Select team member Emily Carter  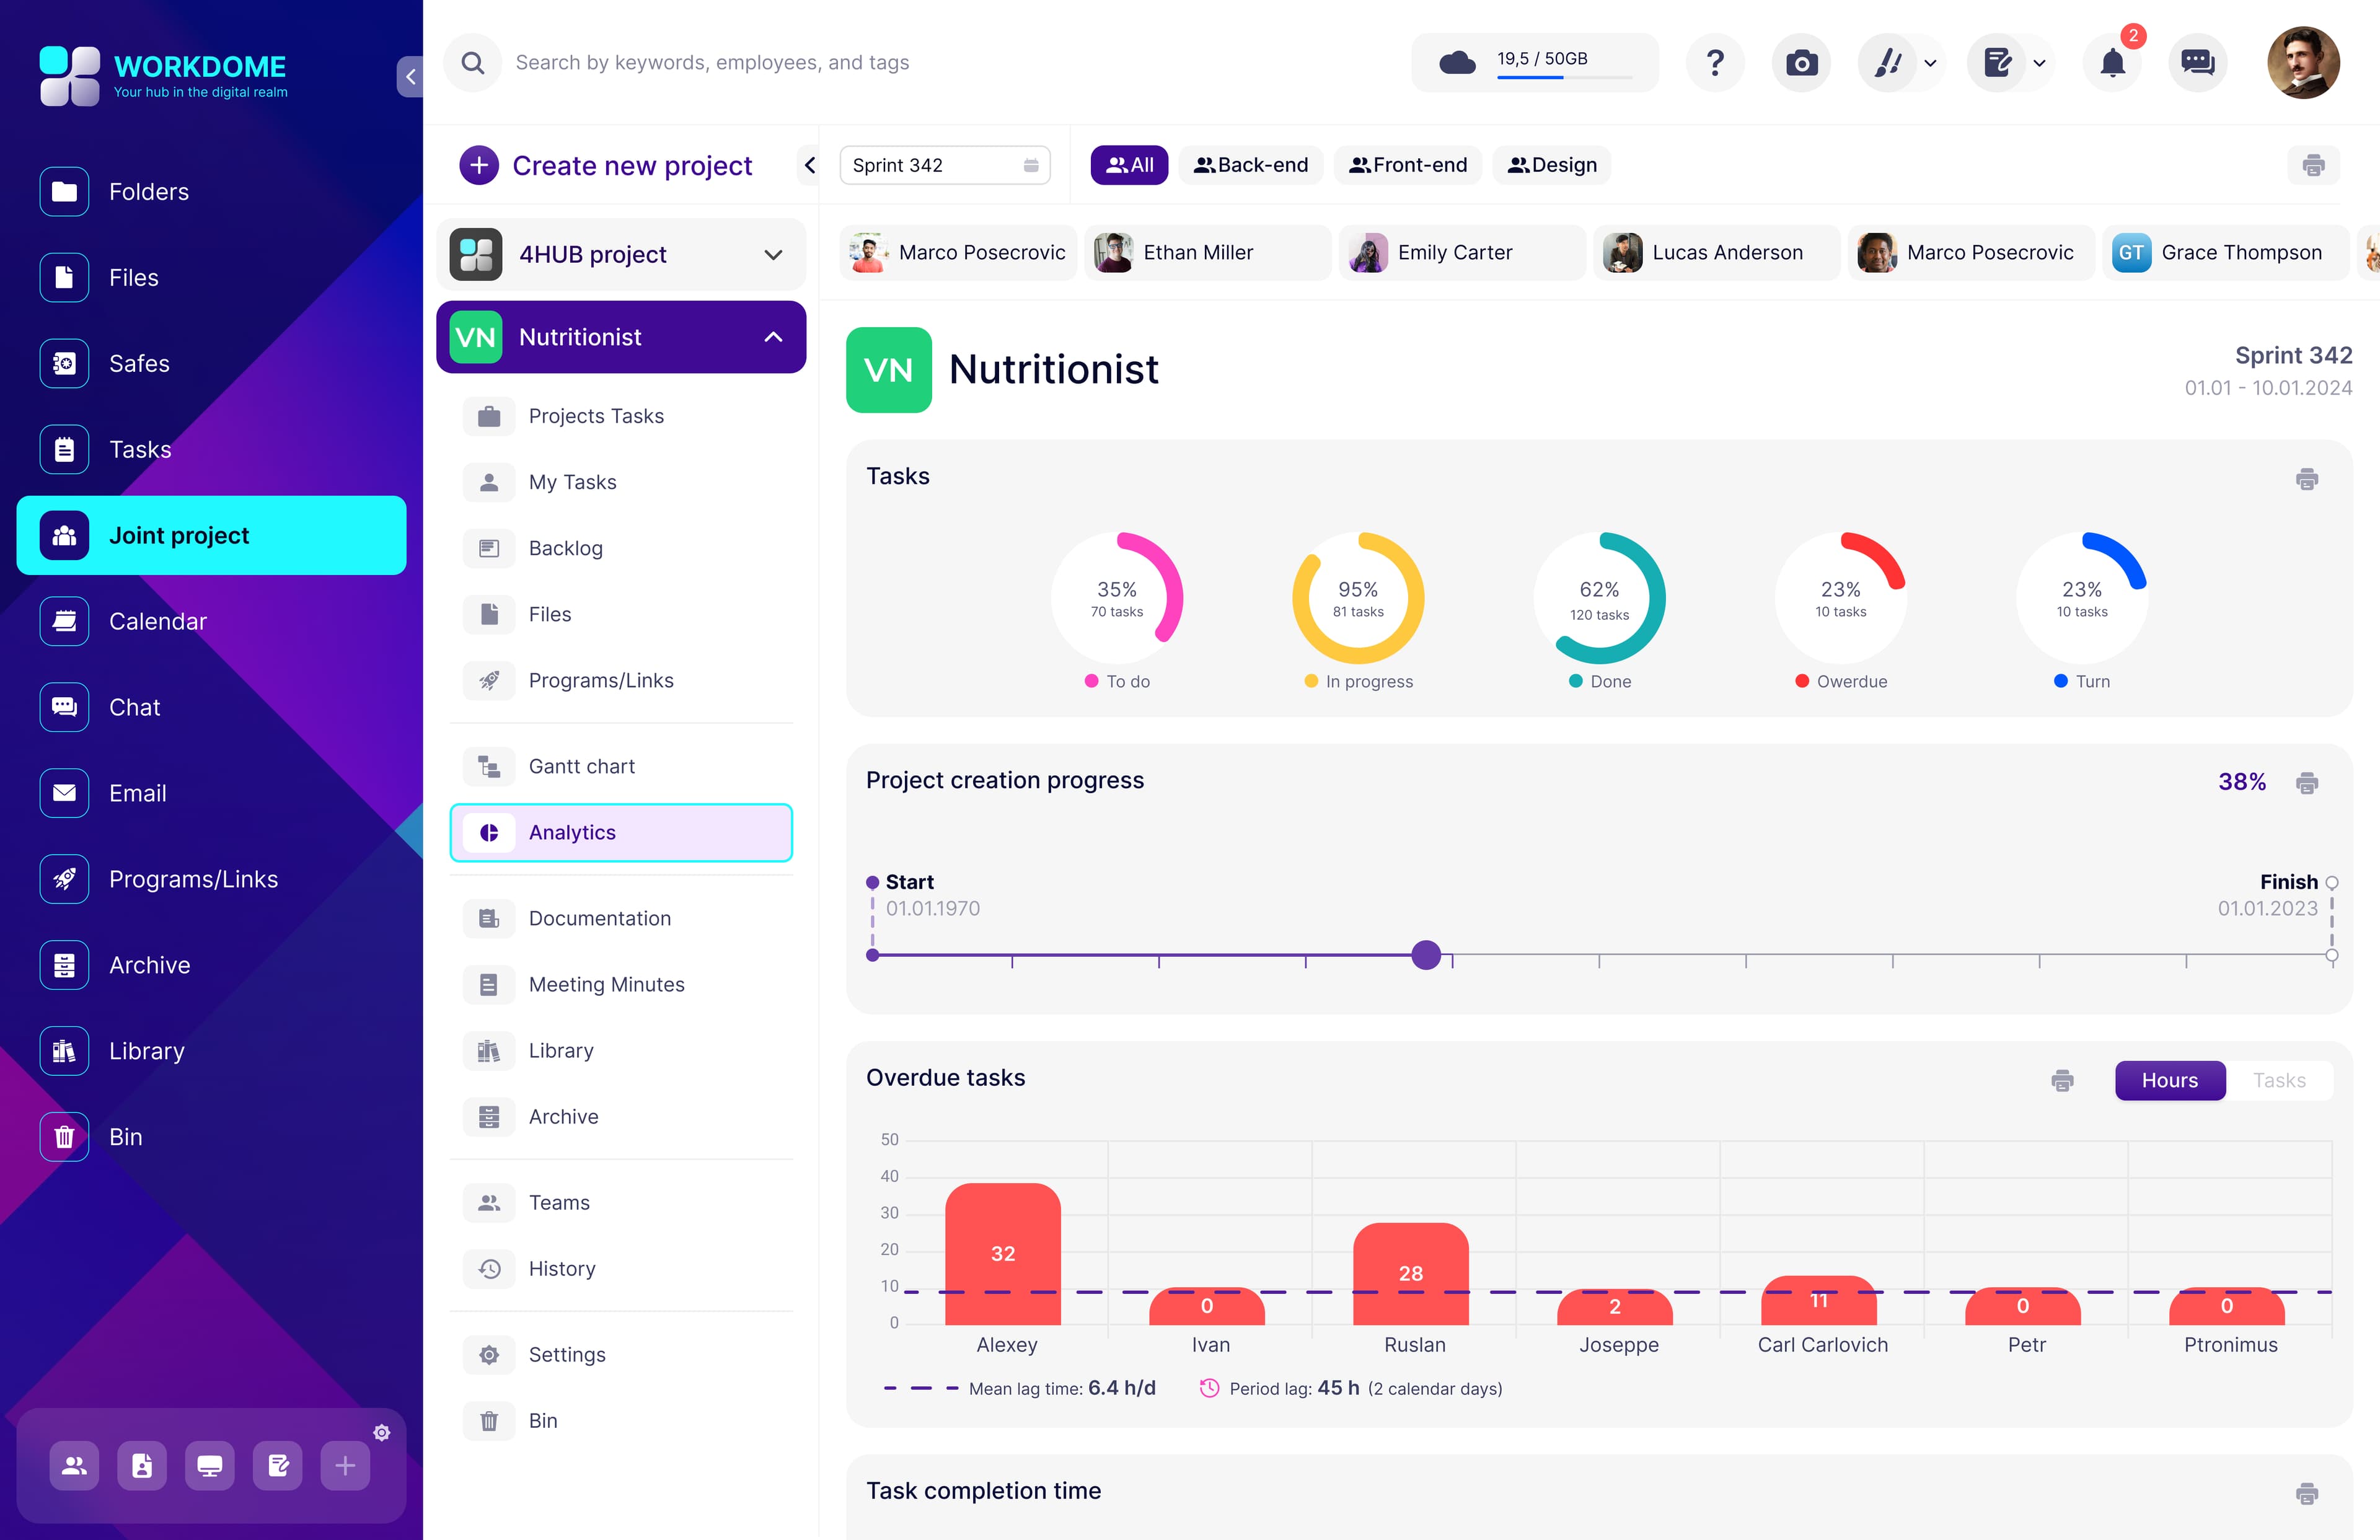click(x=1454, y=252)
